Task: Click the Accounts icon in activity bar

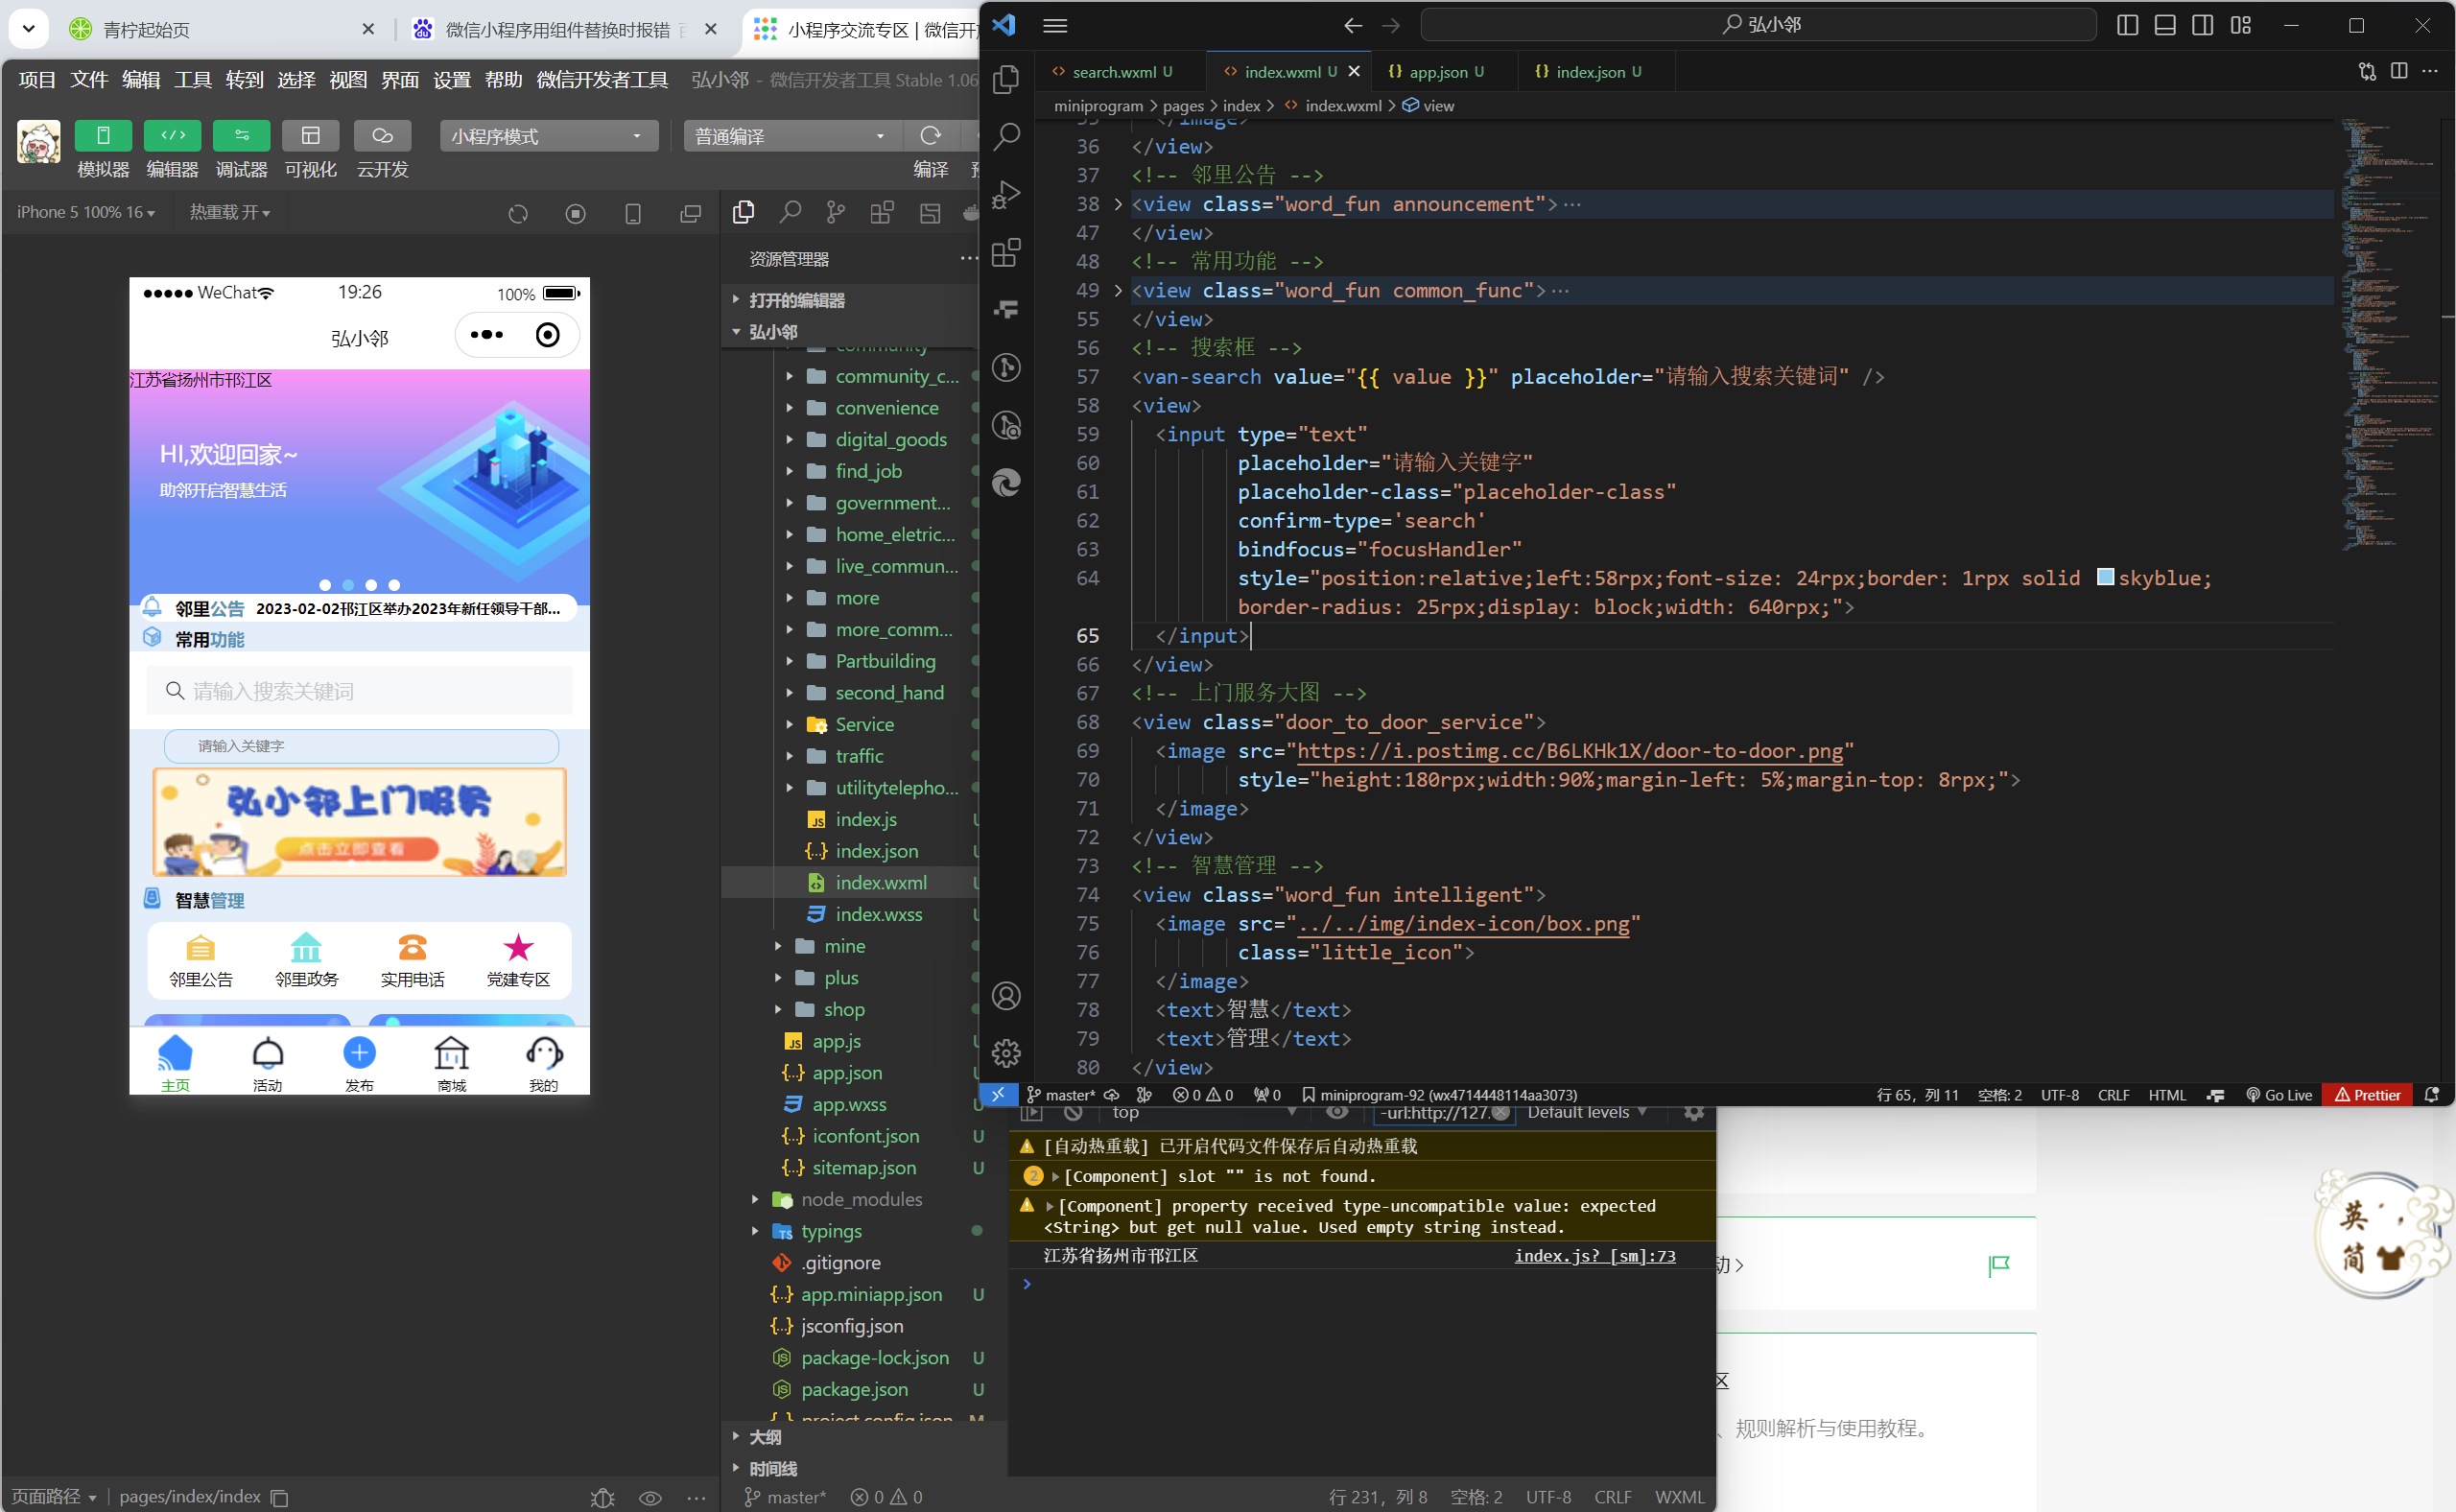Action: click(1006, 996)
